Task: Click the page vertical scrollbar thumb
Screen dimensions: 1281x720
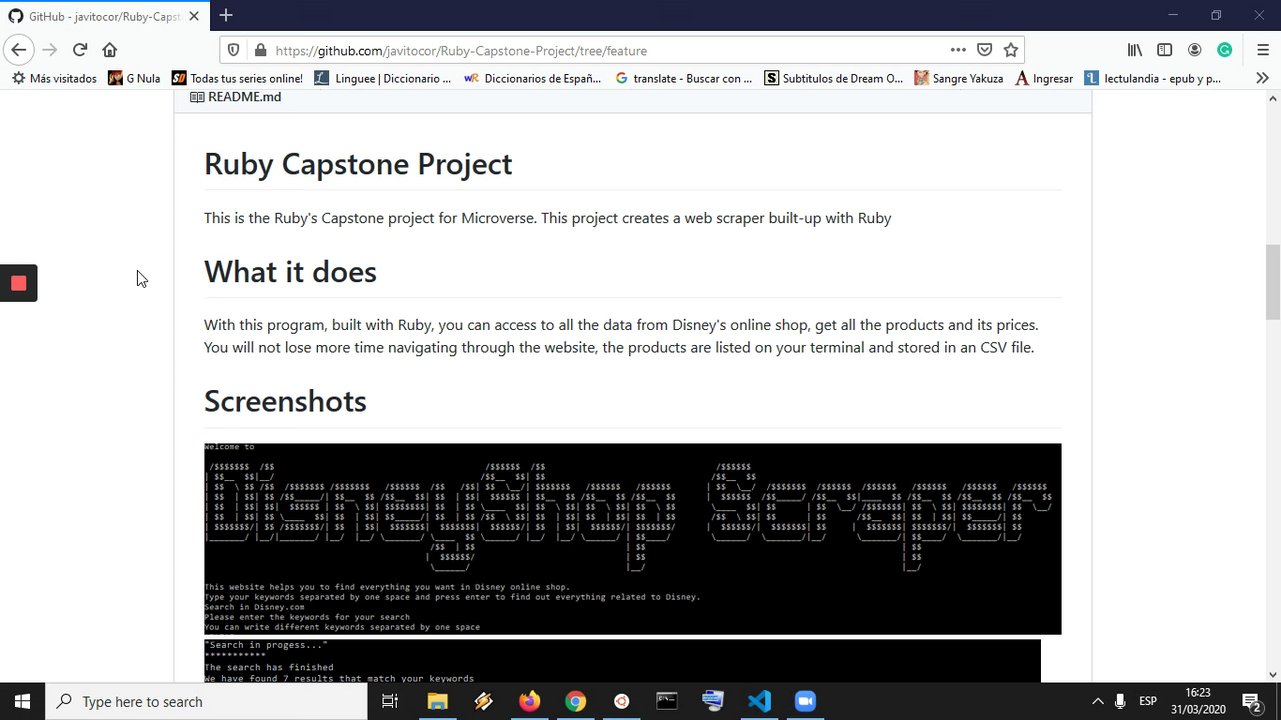Action: point(1272,282)
